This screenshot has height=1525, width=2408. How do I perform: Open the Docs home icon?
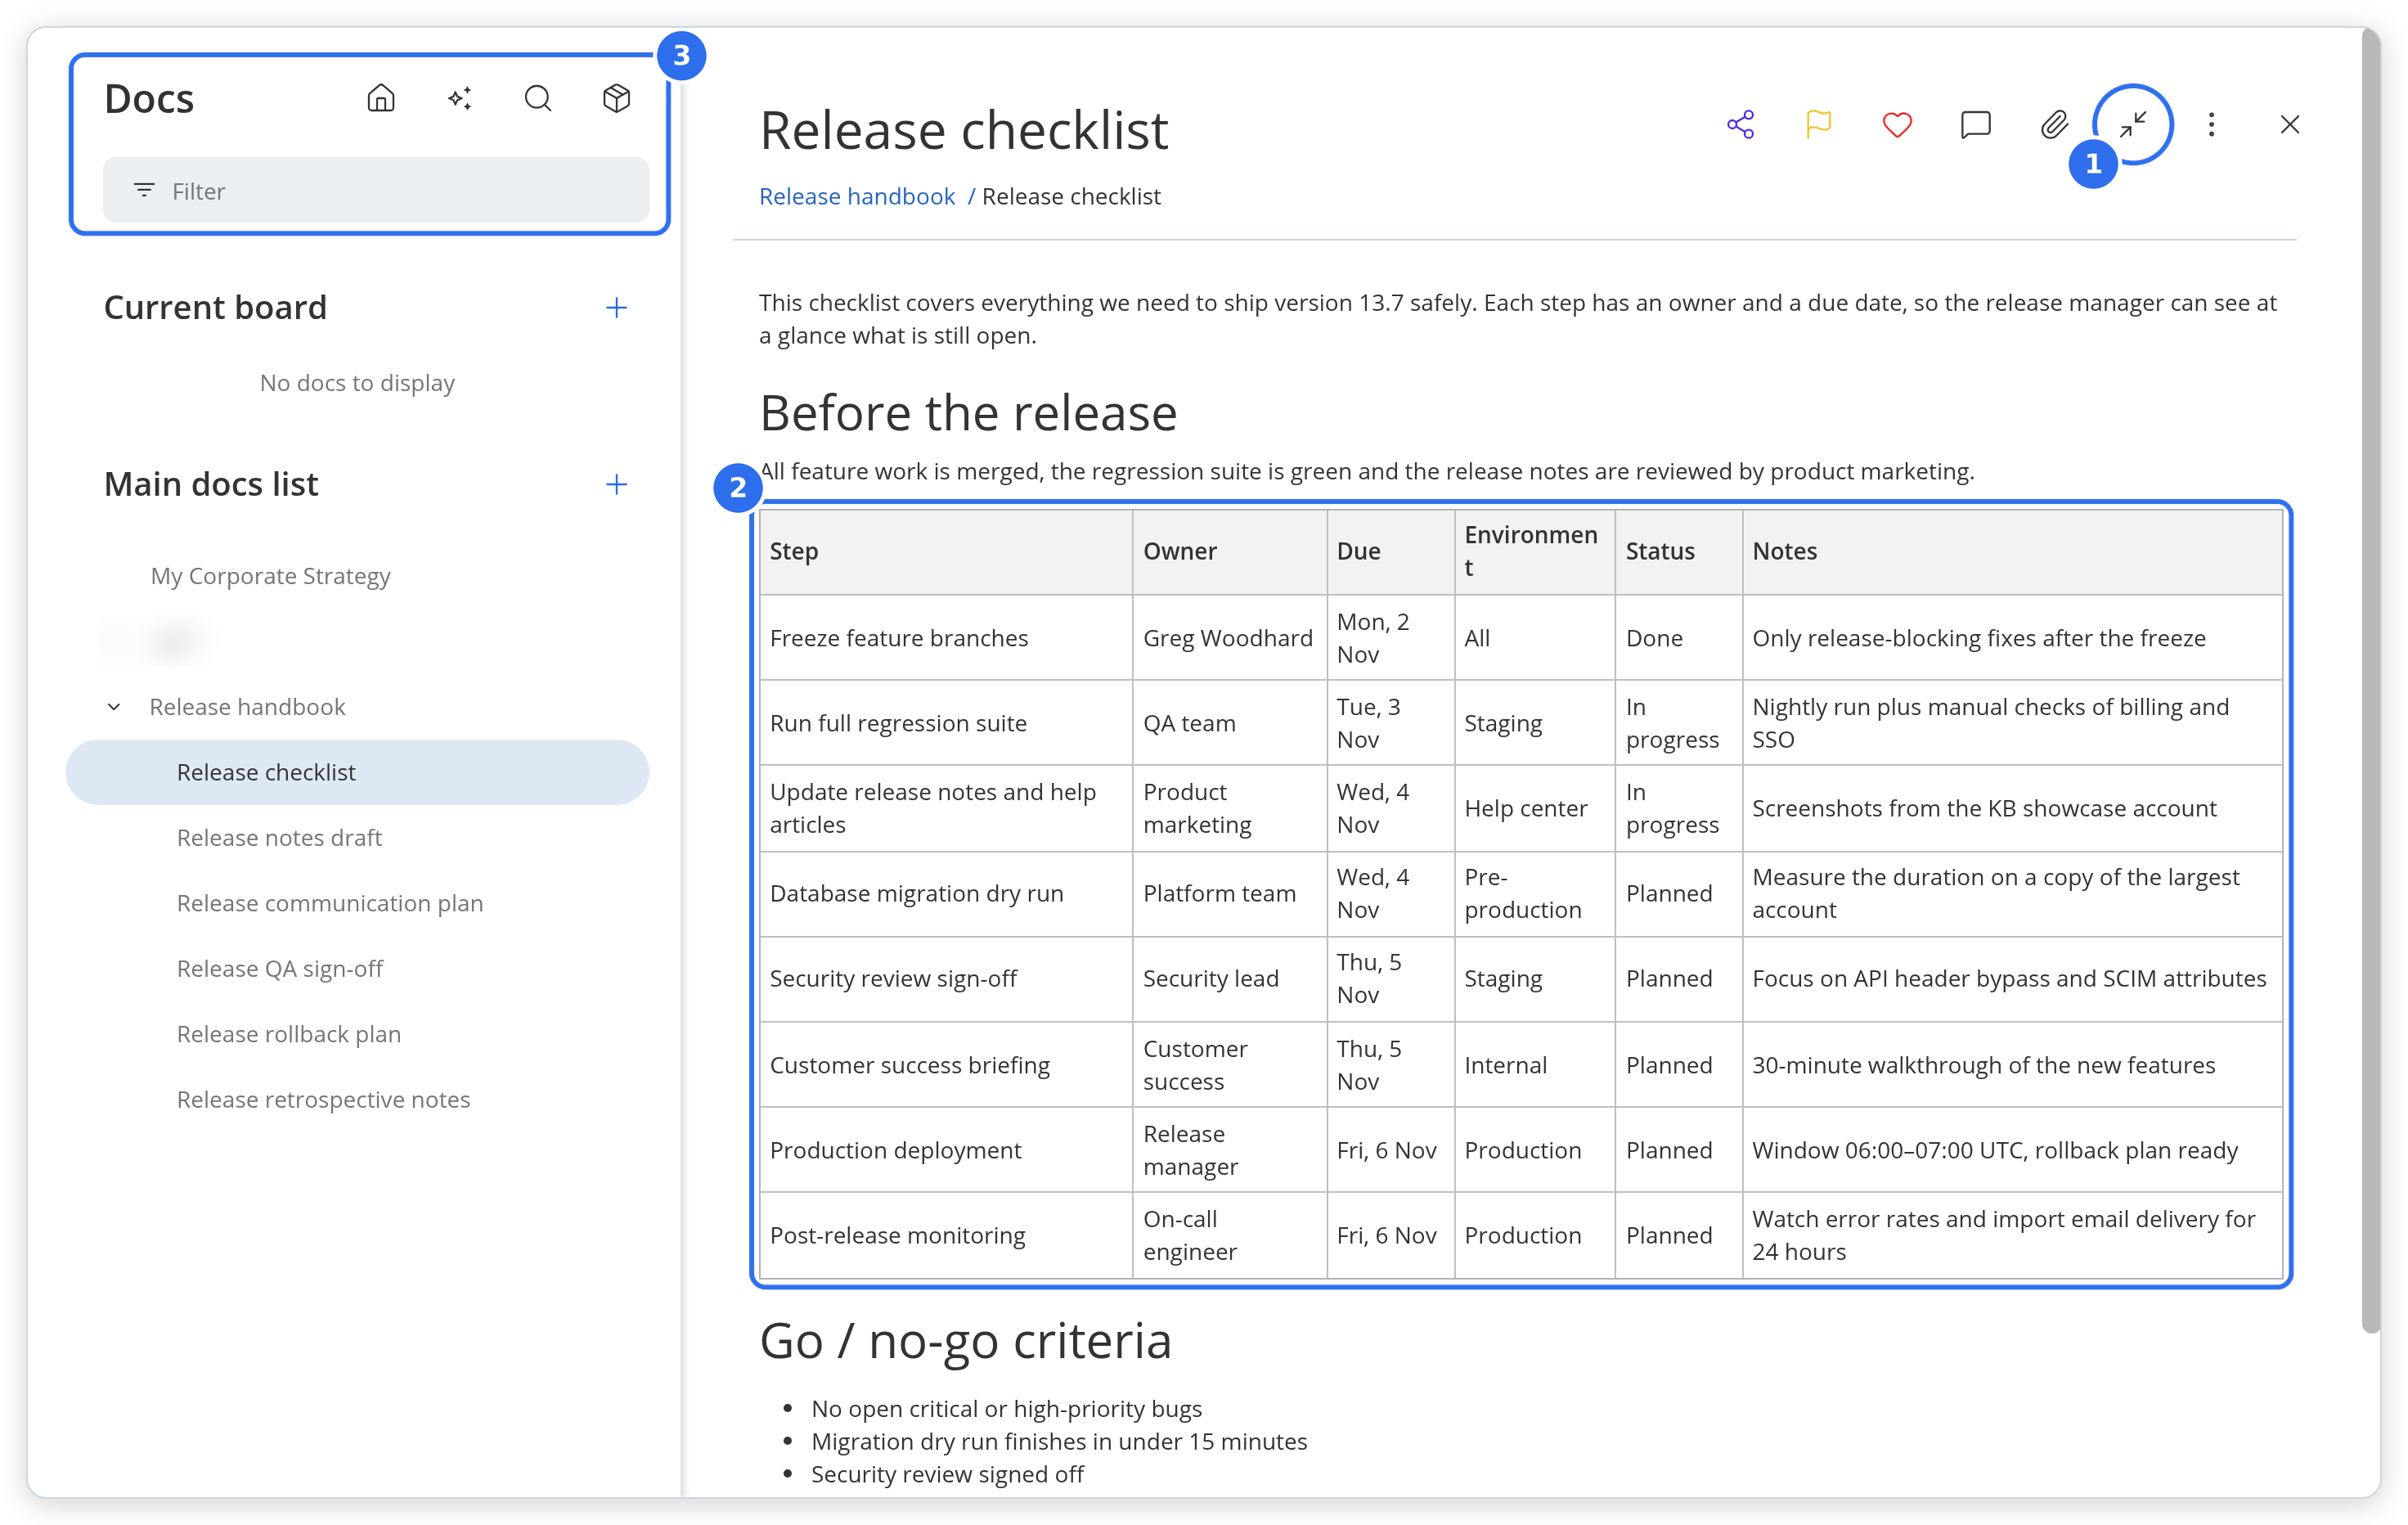point(381,98)
